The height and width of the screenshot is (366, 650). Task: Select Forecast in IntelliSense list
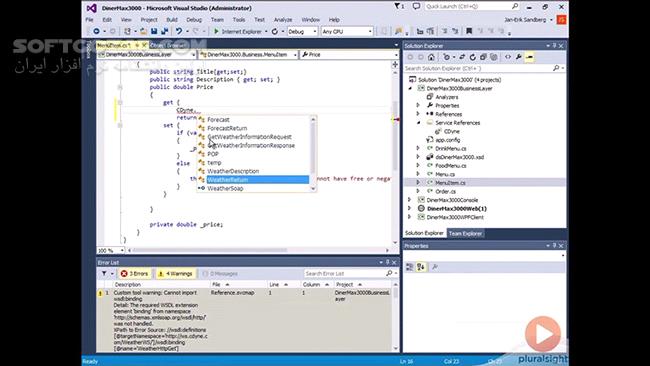(x=253, y=119)
